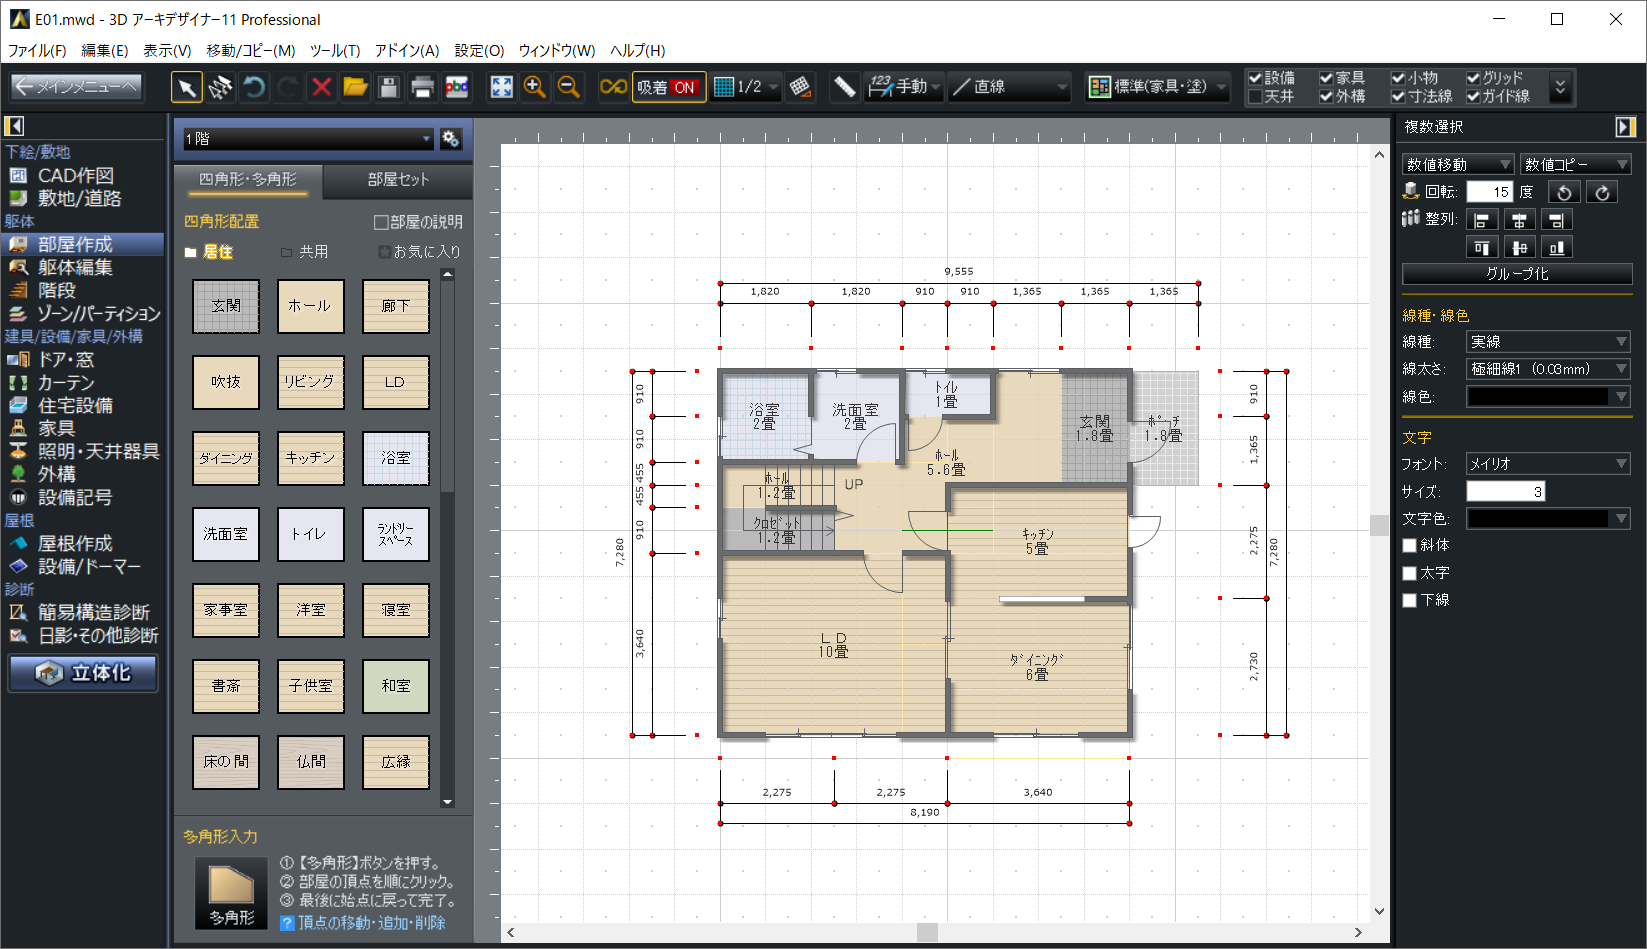The width and height of the screenshot is (1647, 949).
Task: Click the ruler measure tool icon
Action: [x=844, y=88]
